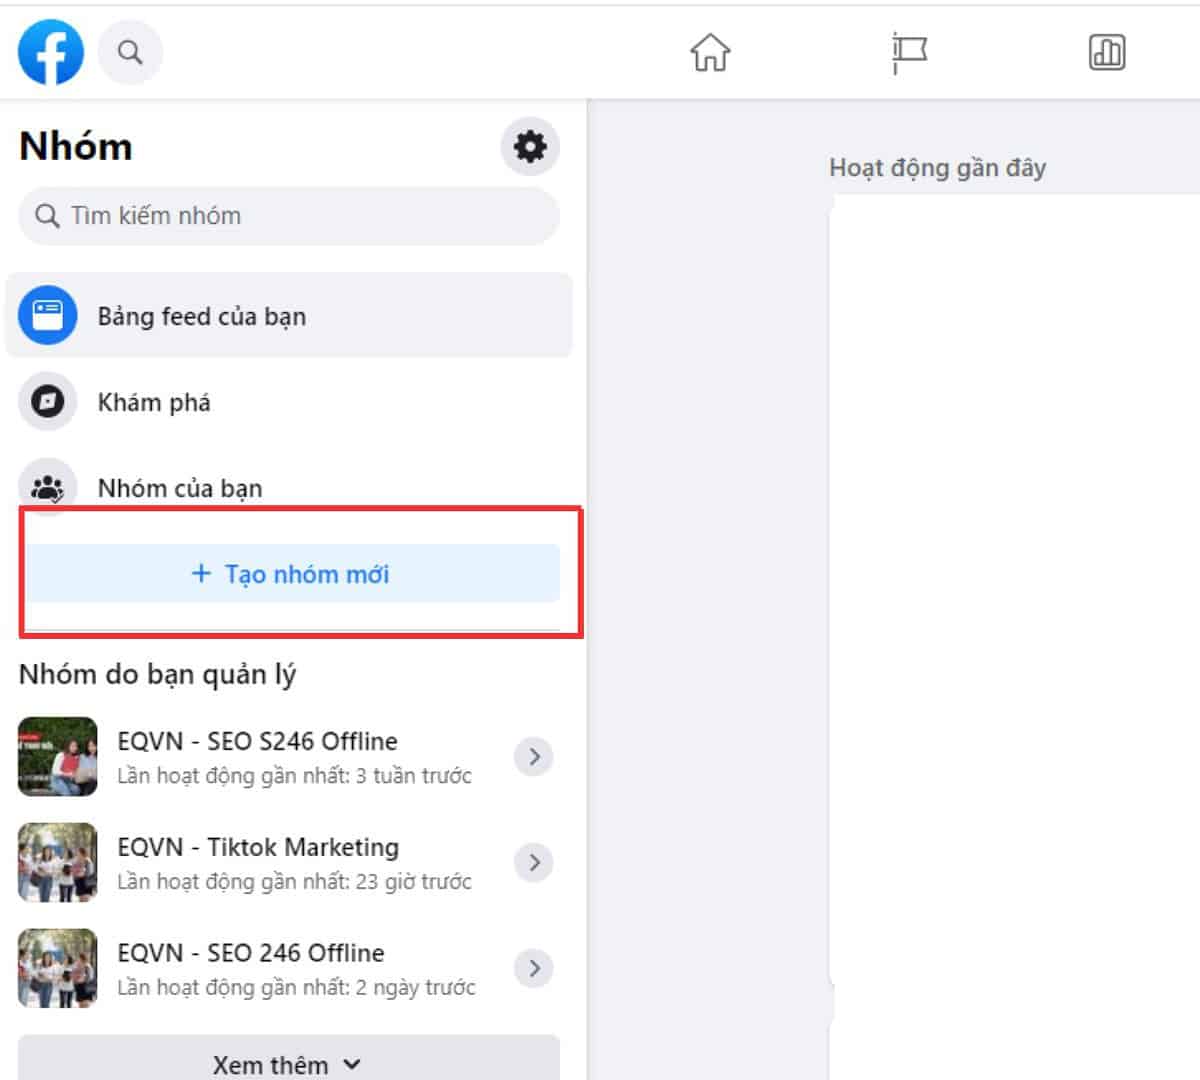Open group settings gear icon
Viewport: 1200px width, 1080px height.
(x=530, y=147)
